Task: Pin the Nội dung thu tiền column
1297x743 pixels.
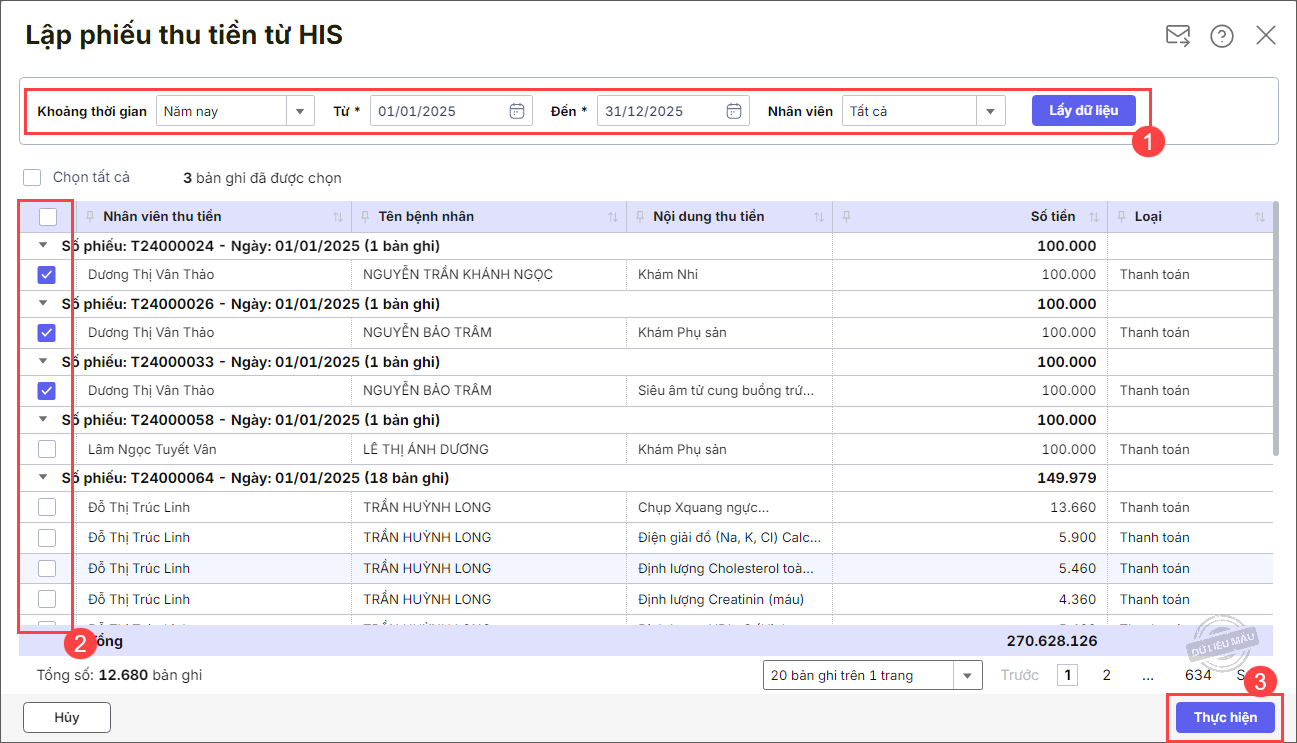Action: point(640,217)
